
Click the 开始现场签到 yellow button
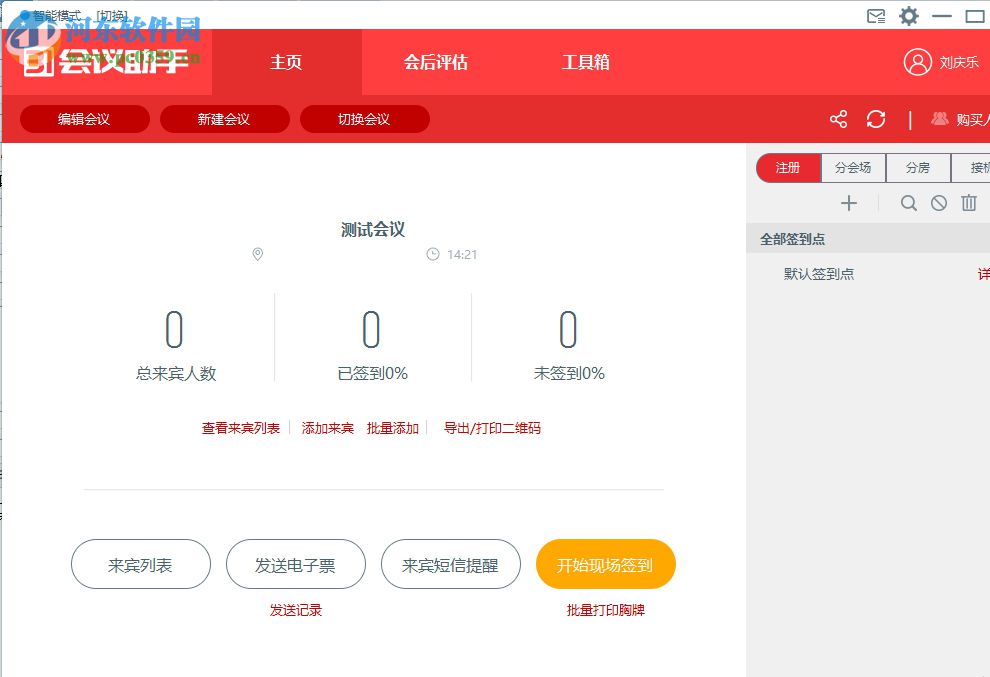pos(606,564)
